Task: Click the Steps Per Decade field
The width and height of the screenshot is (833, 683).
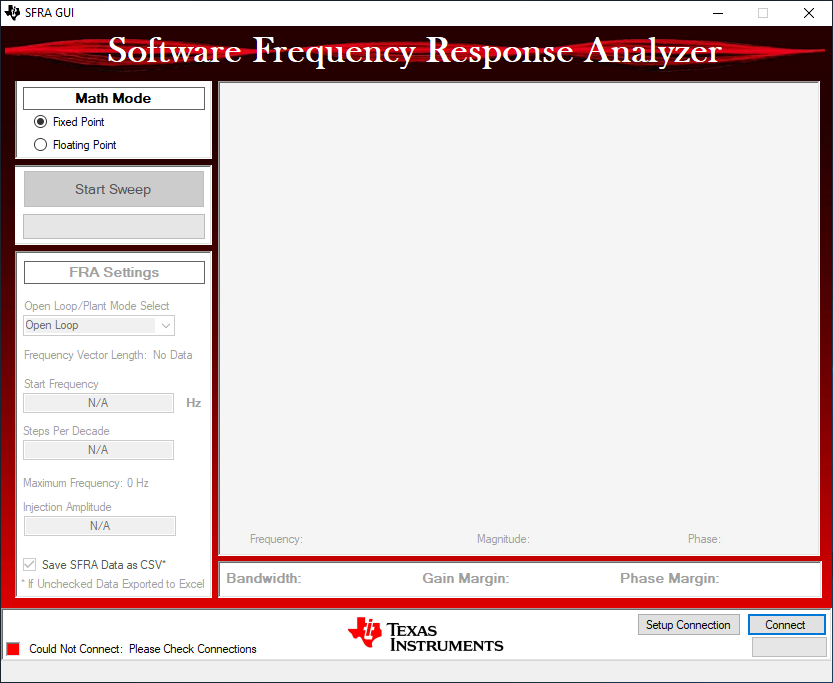Action: pos(98,450)
